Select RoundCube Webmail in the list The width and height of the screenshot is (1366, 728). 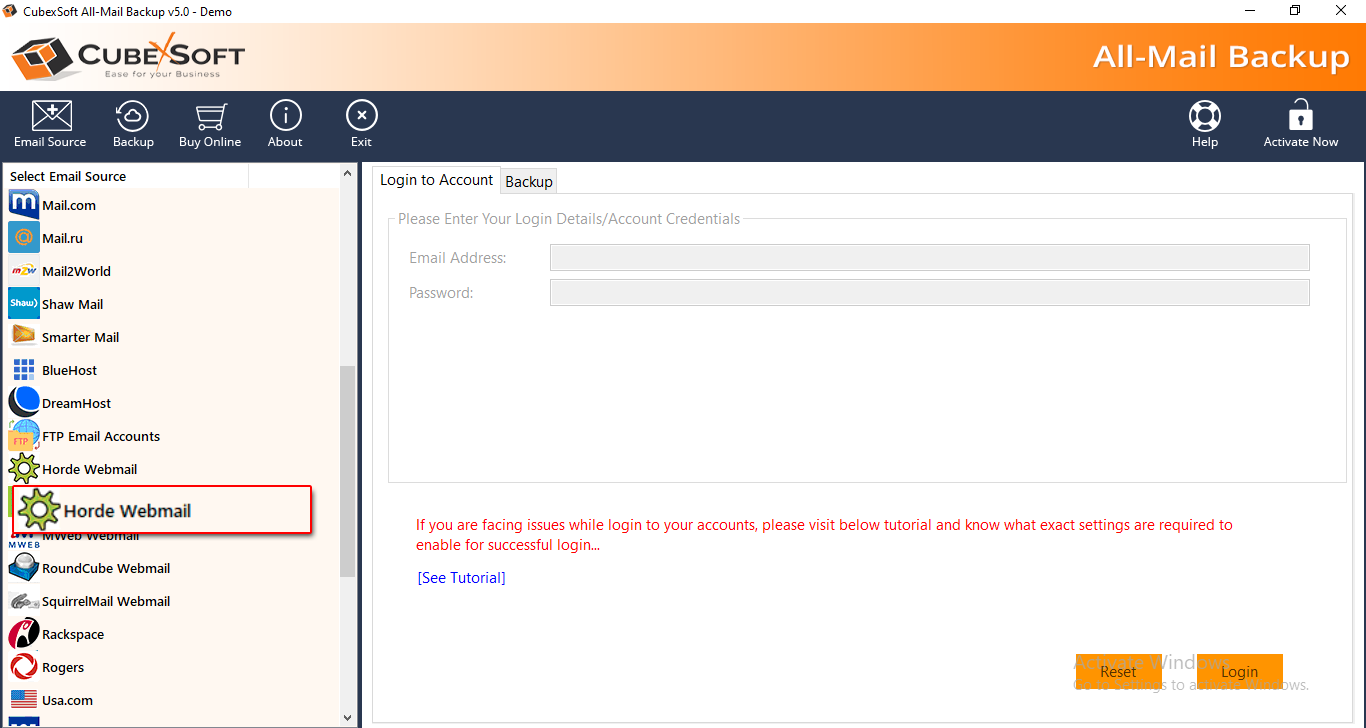pos(105,568)
